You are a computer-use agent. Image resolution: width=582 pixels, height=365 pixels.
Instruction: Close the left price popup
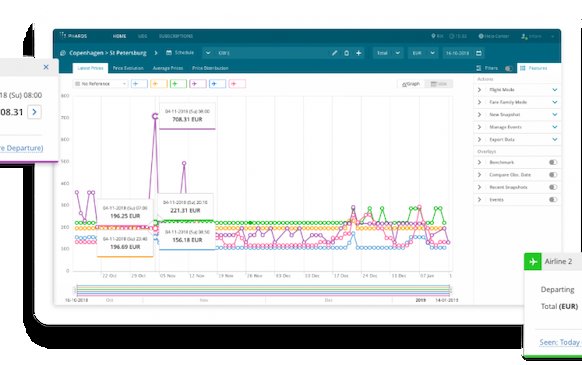46,67
